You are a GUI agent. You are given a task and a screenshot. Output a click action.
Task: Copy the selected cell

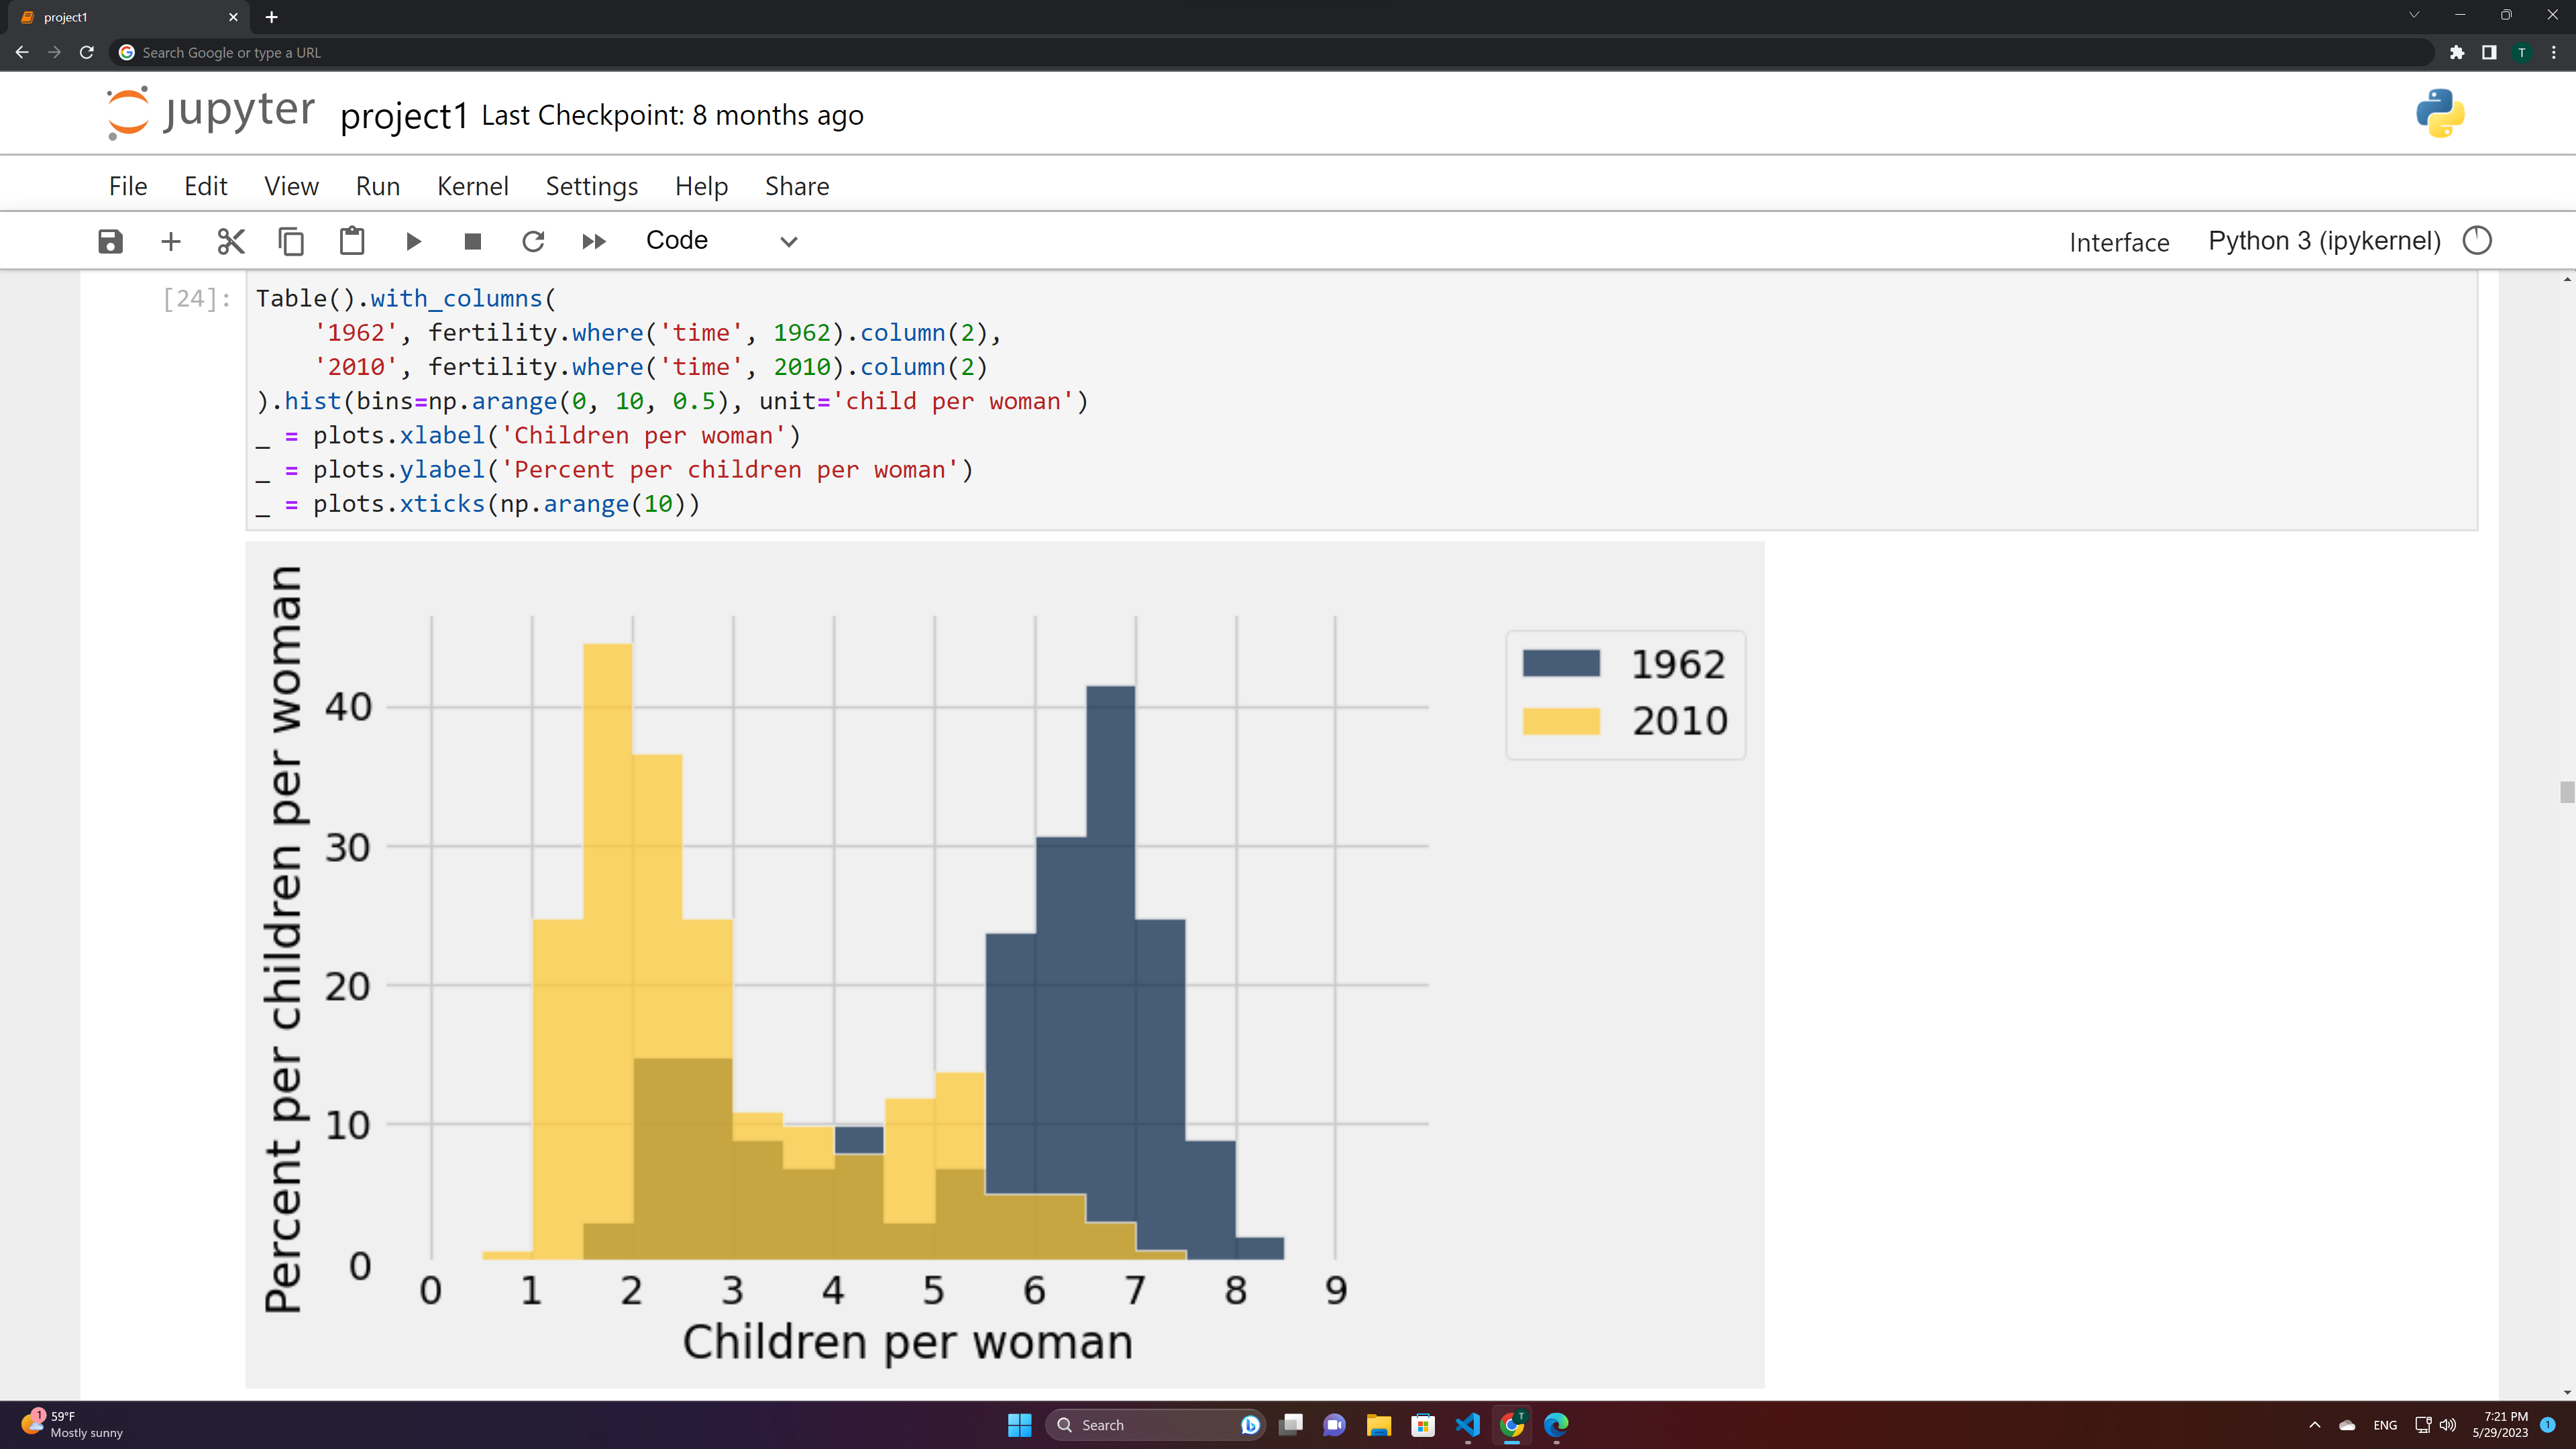pos(291,241)
